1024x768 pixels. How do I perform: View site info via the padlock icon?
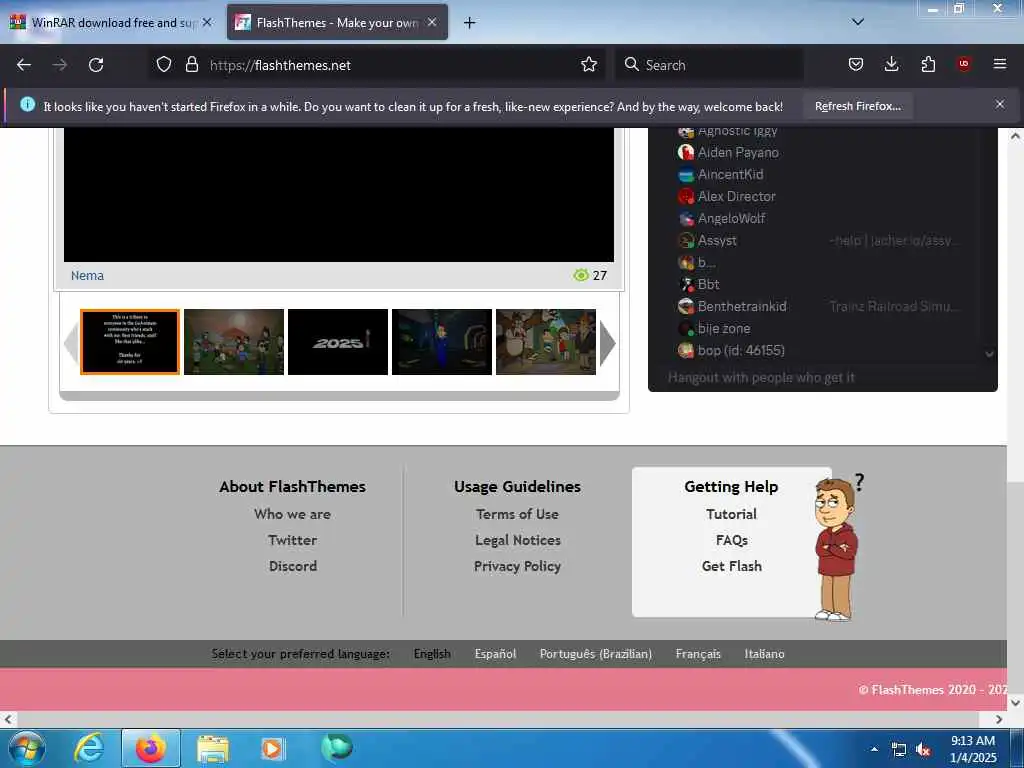tap(191, 64)
